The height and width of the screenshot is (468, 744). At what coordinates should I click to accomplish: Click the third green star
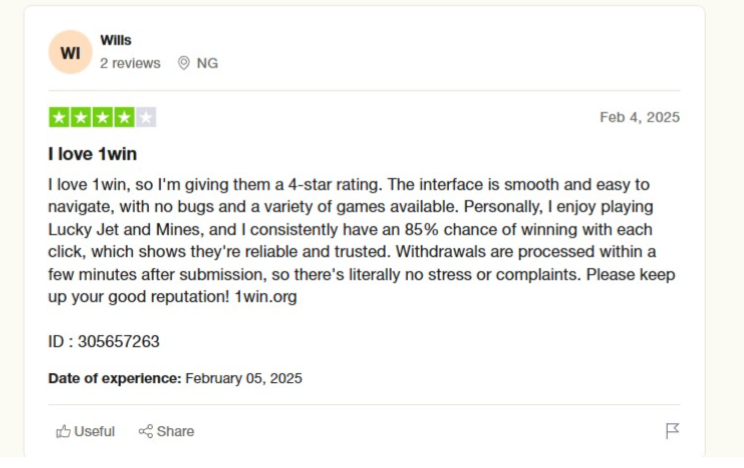pos(102,117)
